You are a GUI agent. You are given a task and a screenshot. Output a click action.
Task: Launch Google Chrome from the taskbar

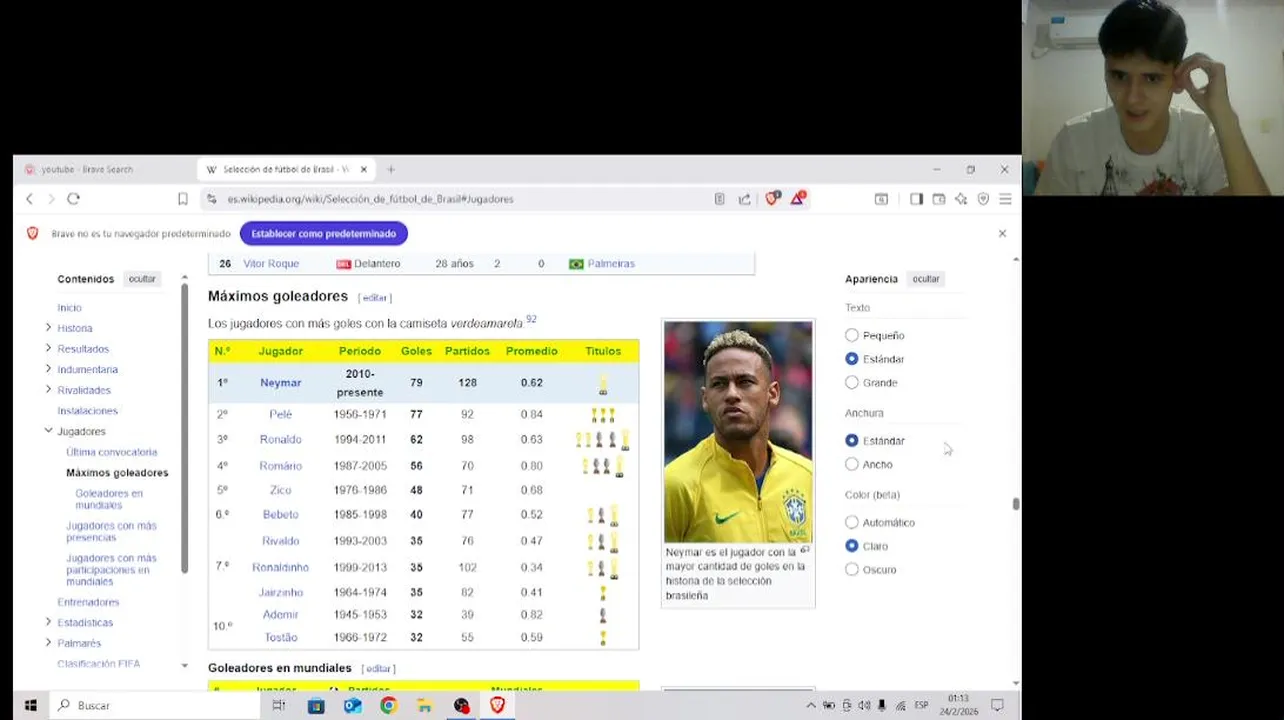[388, 705]
